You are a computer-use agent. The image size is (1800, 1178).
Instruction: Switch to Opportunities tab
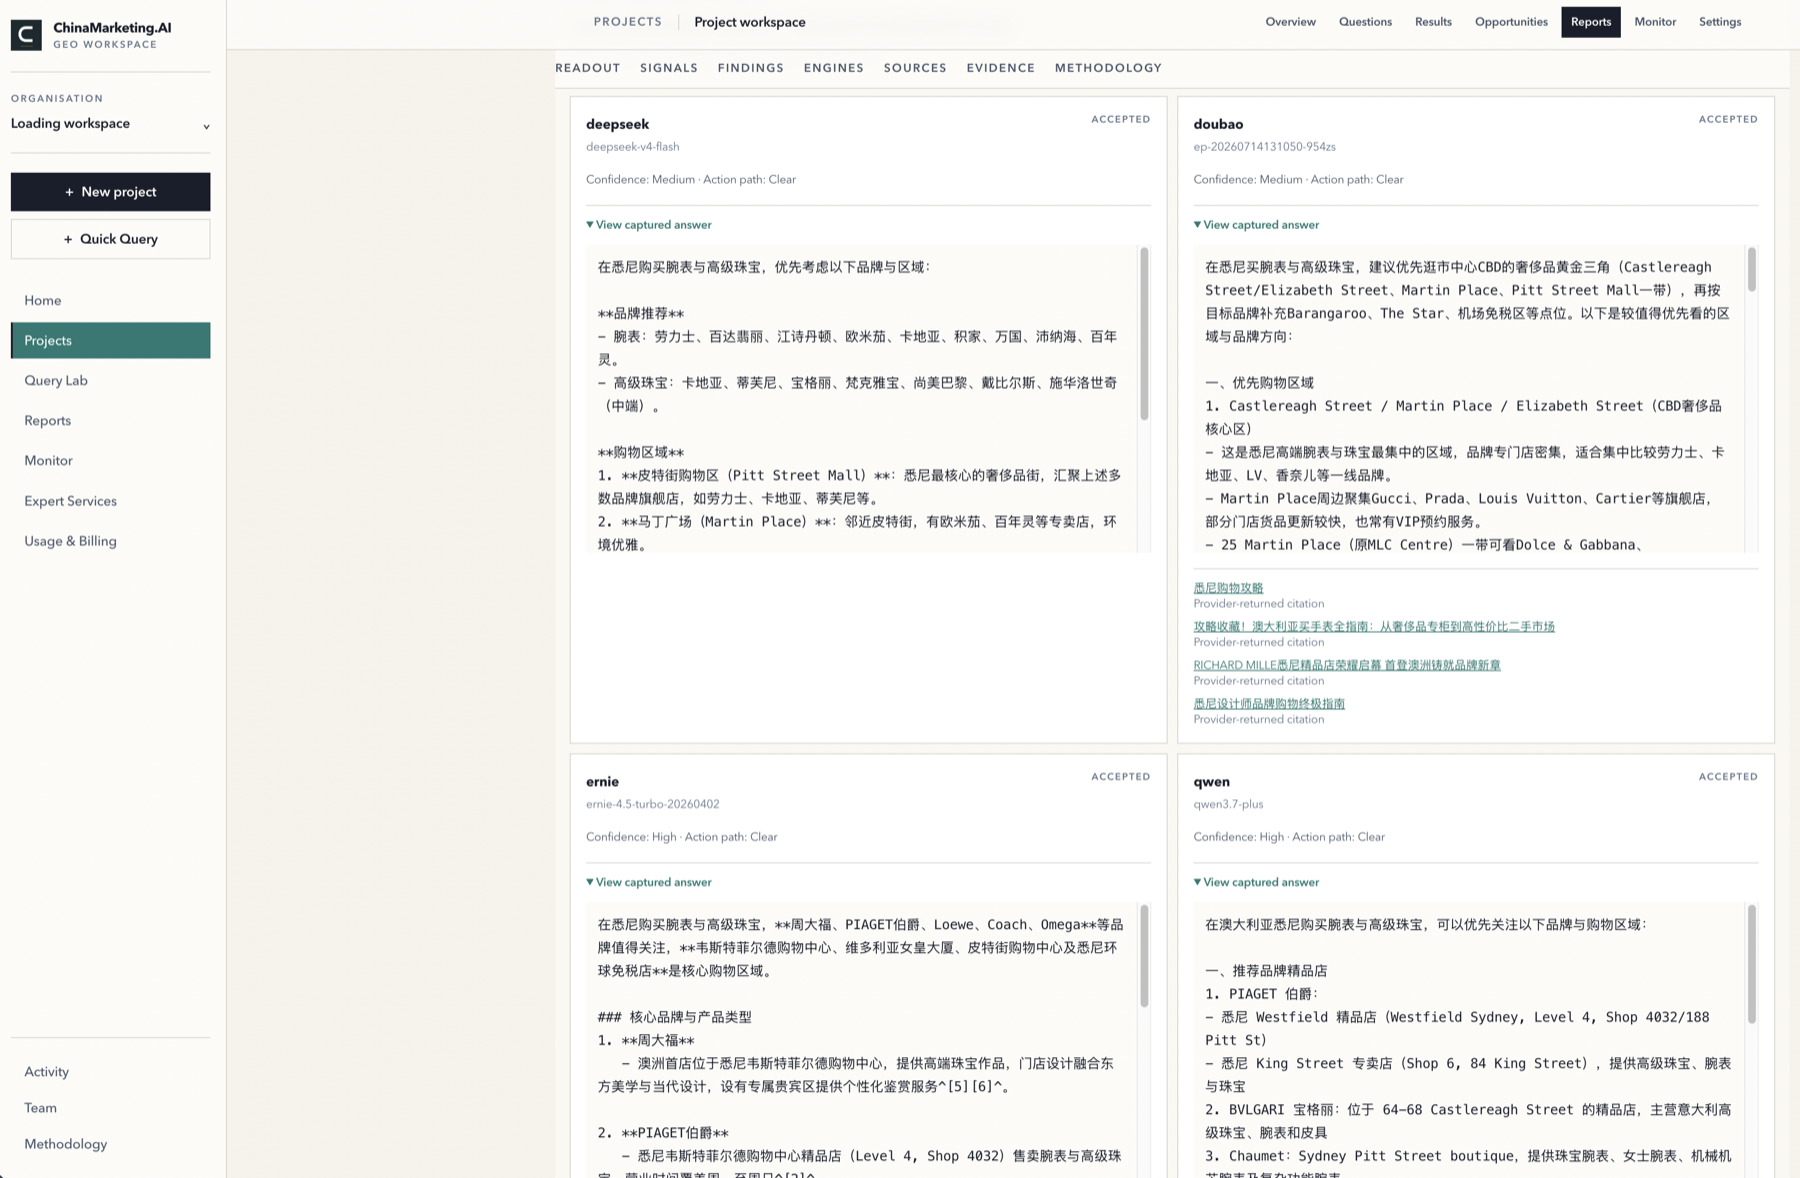tap(1511, 22)
